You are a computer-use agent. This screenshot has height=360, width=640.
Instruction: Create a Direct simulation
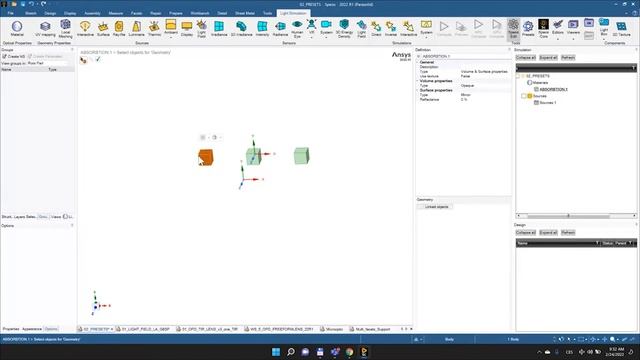[x=376, y=29]
